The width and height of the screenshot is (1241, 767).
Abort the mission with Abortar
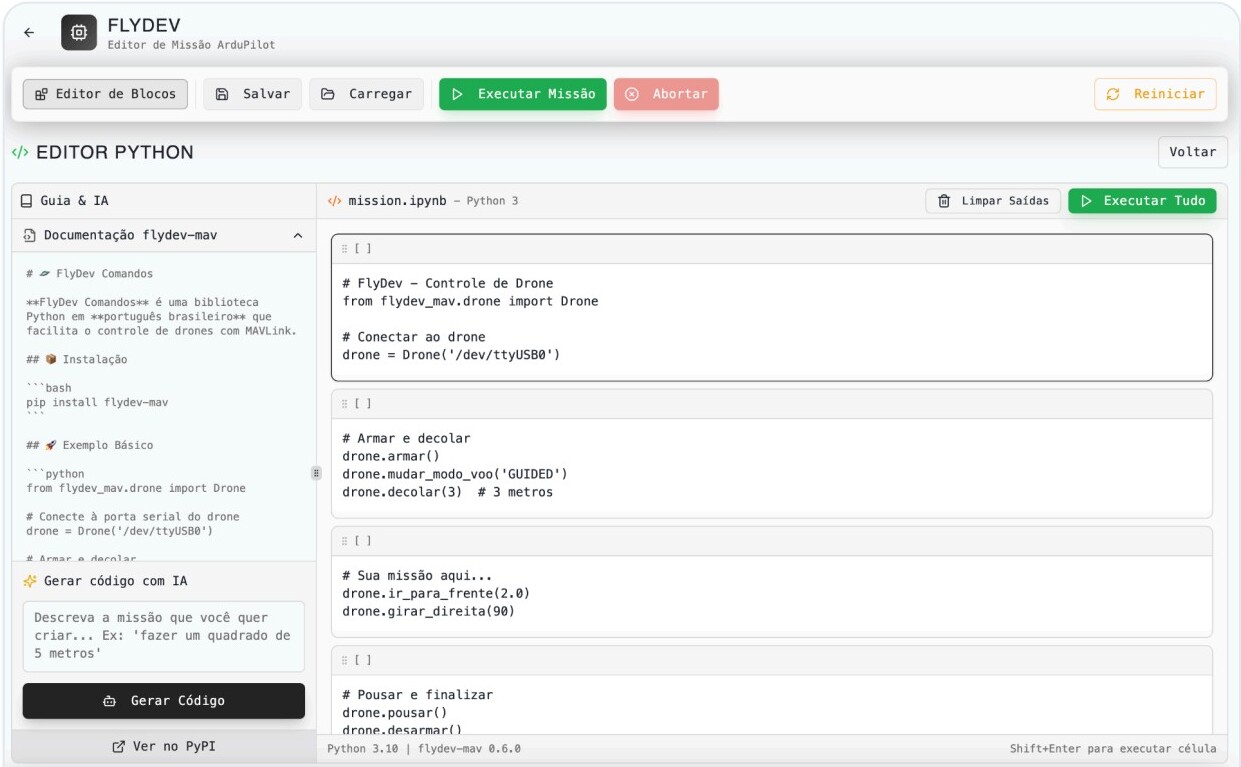click(x=666, y=94)
